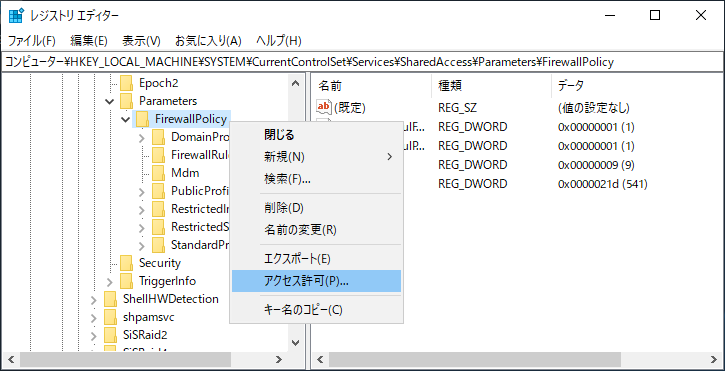Click the Registry Editor app icon in title bar

(16, 16)
